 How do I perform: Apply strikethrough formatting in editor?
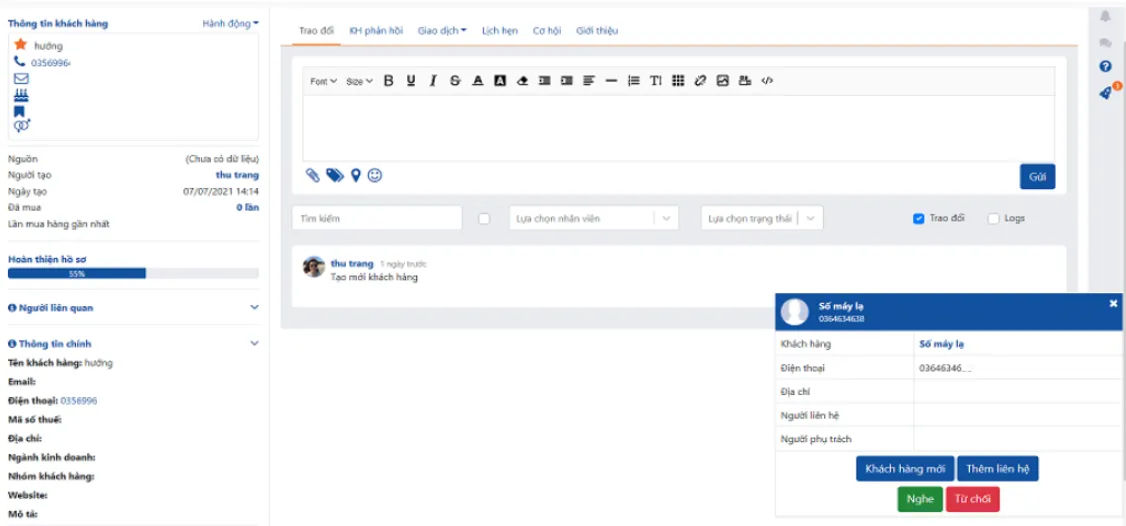[455, 81]
